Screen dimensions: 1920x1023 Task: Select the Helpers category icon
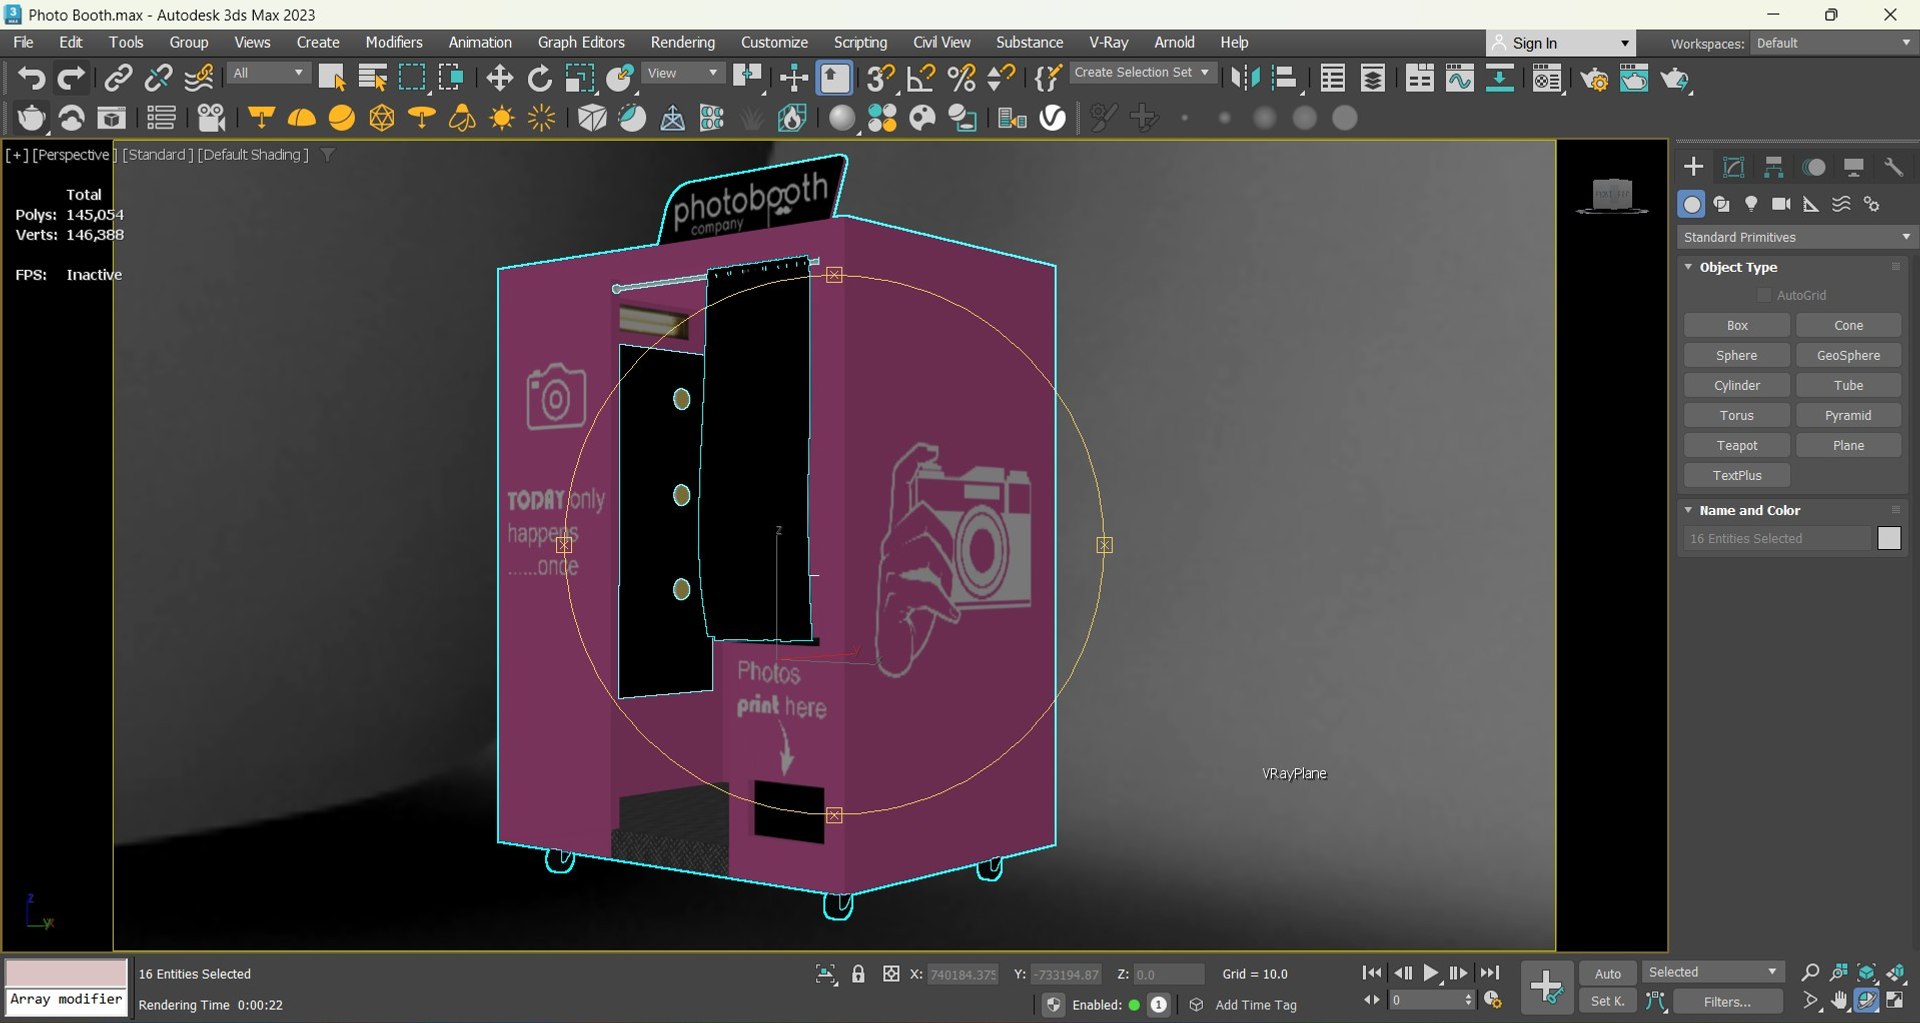[1811, 204]
